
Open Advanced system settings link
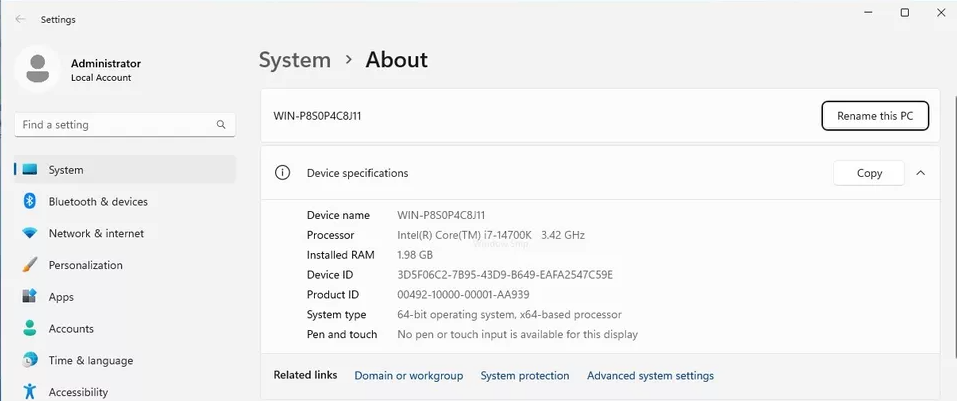click(x=651, y=376)
